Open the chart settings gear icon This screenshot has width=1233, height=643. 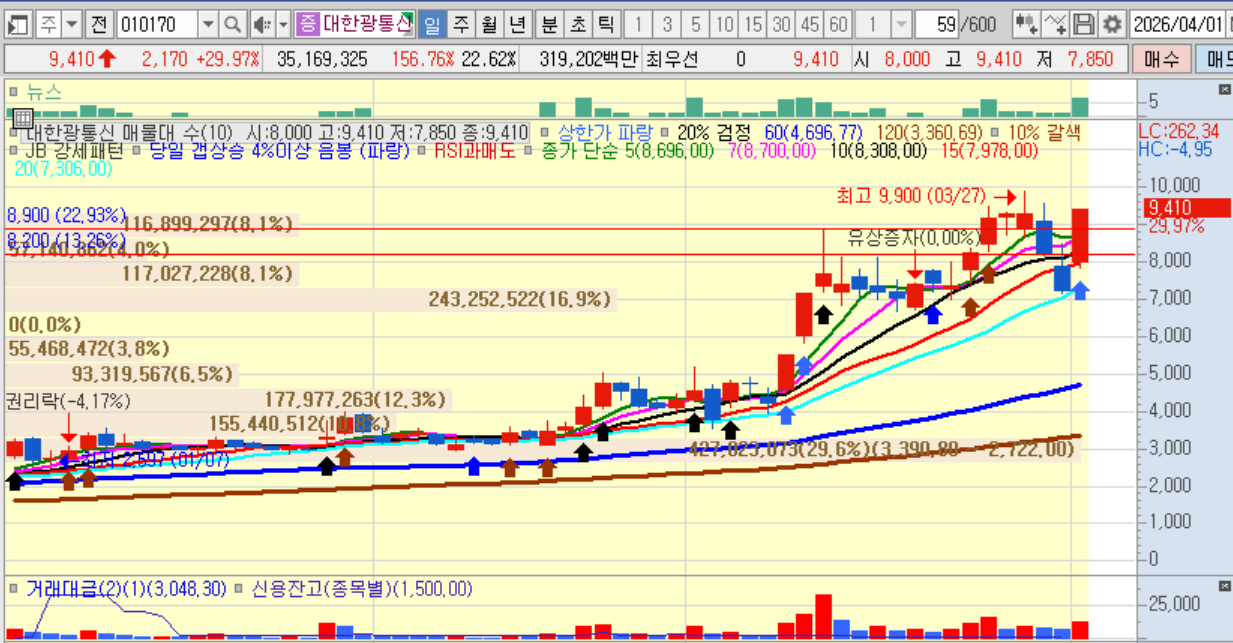1112,23
